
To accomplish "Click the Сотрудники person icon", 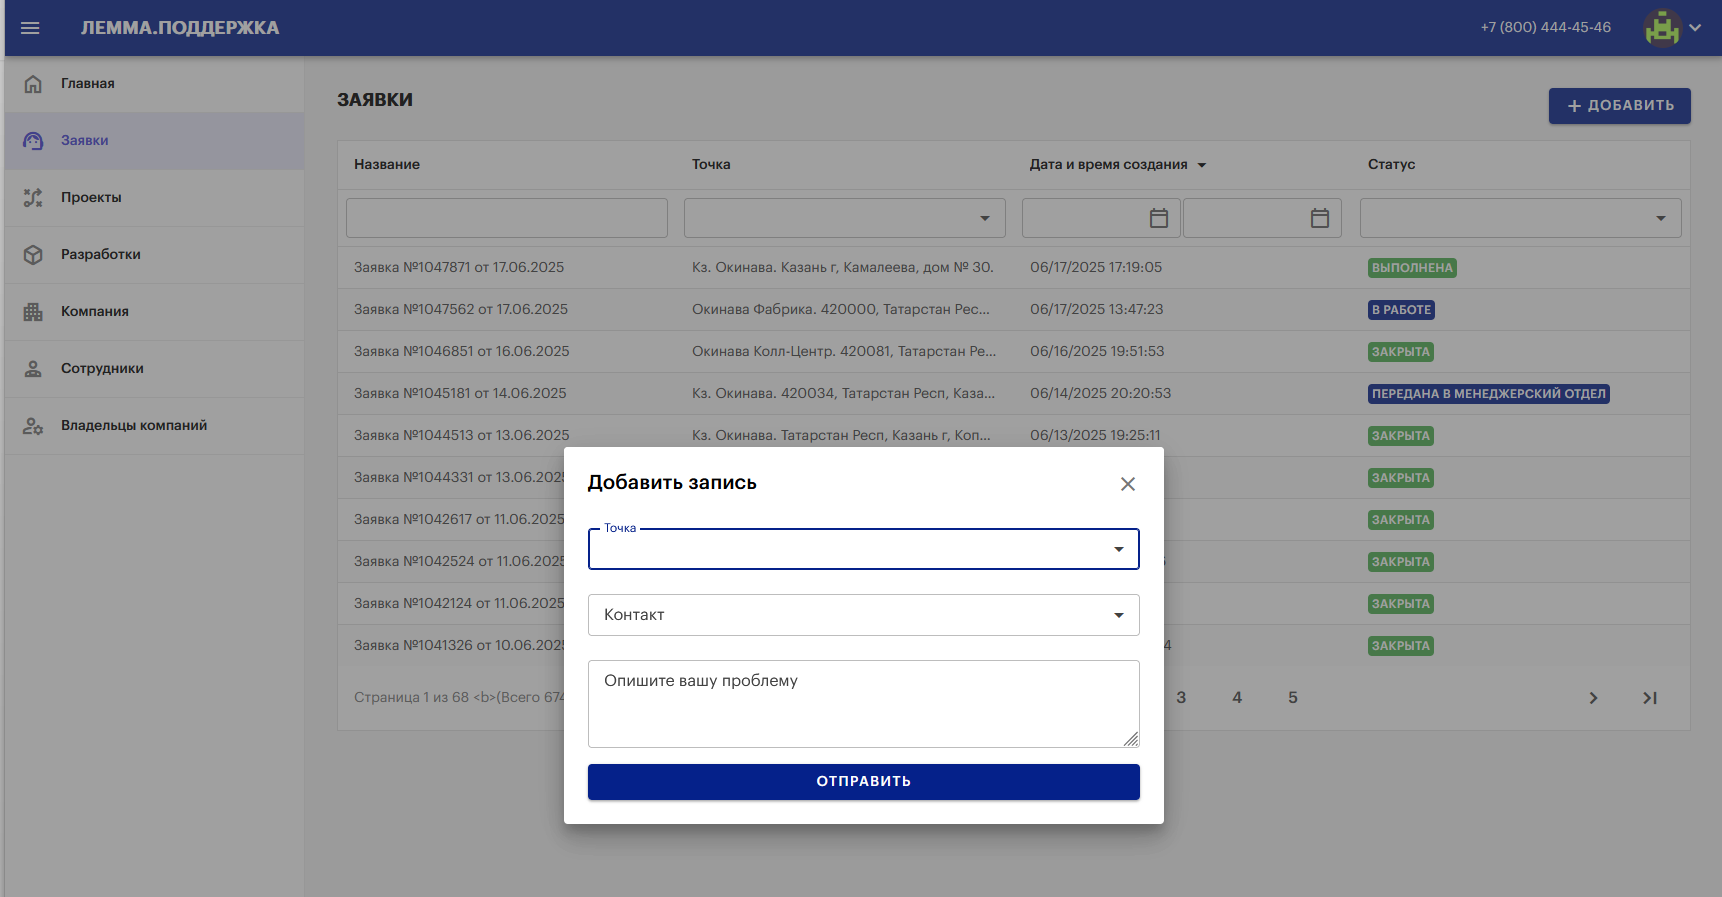I will tap(33, 369).
